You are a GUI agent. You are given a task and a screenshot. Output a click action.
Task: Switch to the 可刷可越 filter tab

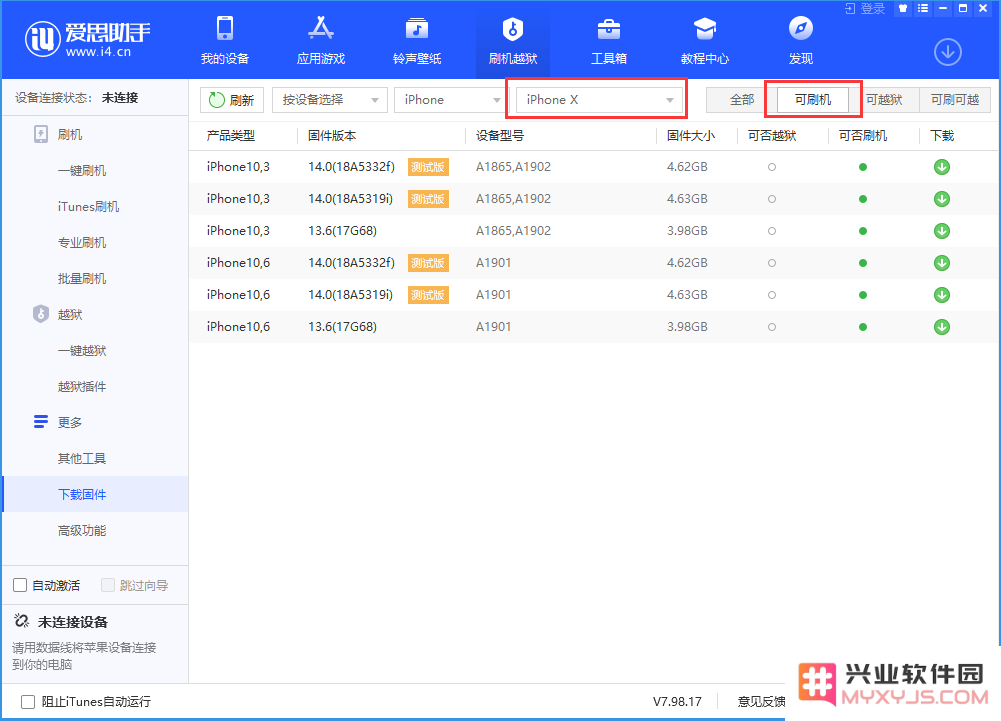[x=955, y=100]
